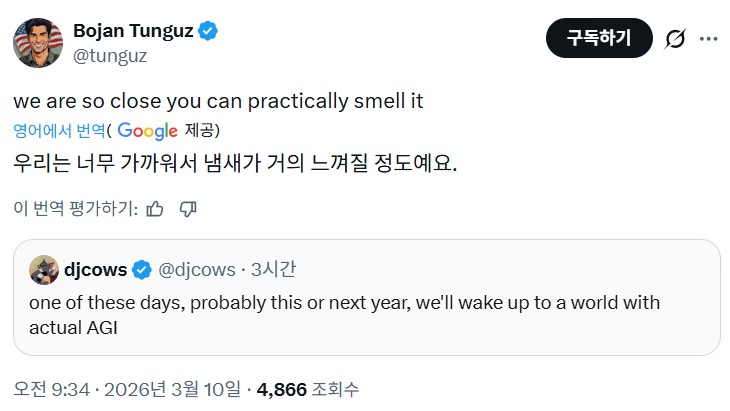Click the 3시간 timestamp in quoted tweet
This screenshot has width=730, height=411.
click(273, 269)
